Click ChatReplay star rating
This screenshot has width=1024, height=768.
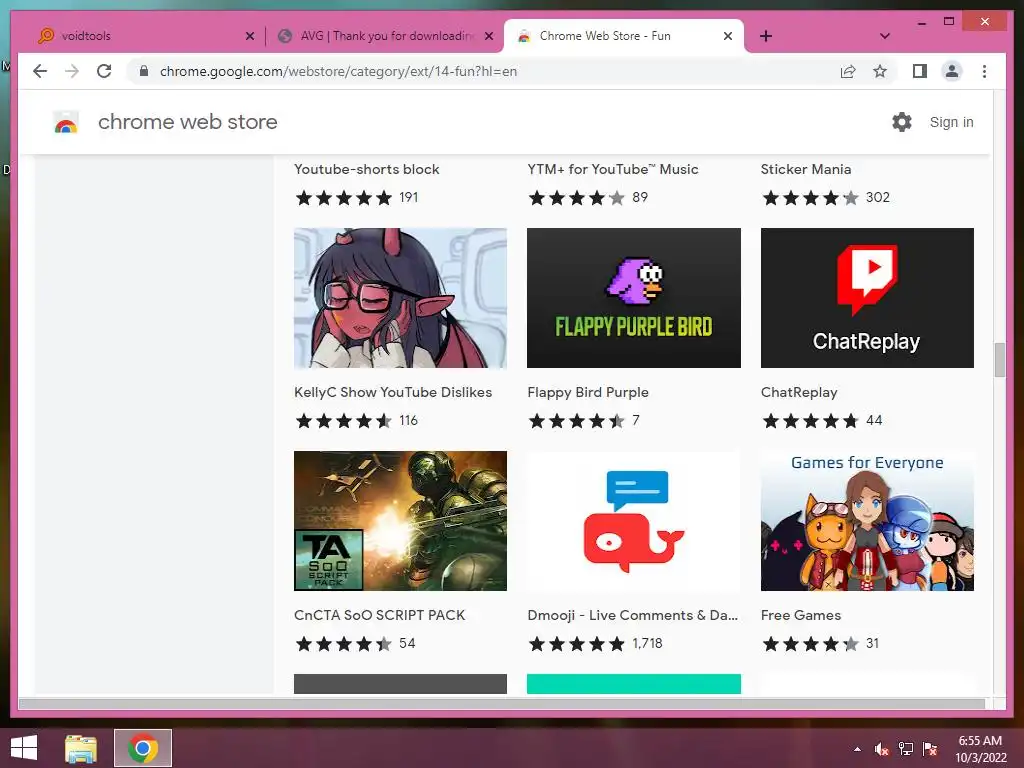810,421
